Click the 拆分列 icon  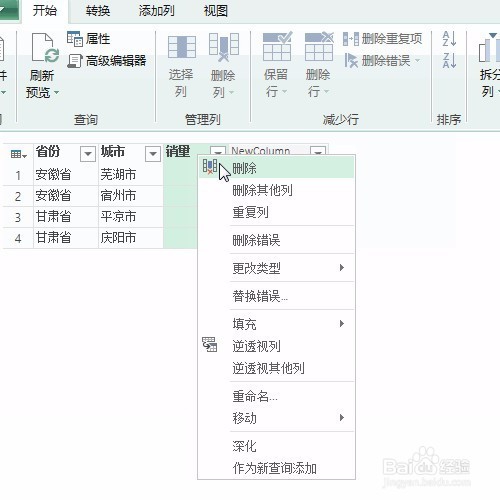tap(489, 48)
